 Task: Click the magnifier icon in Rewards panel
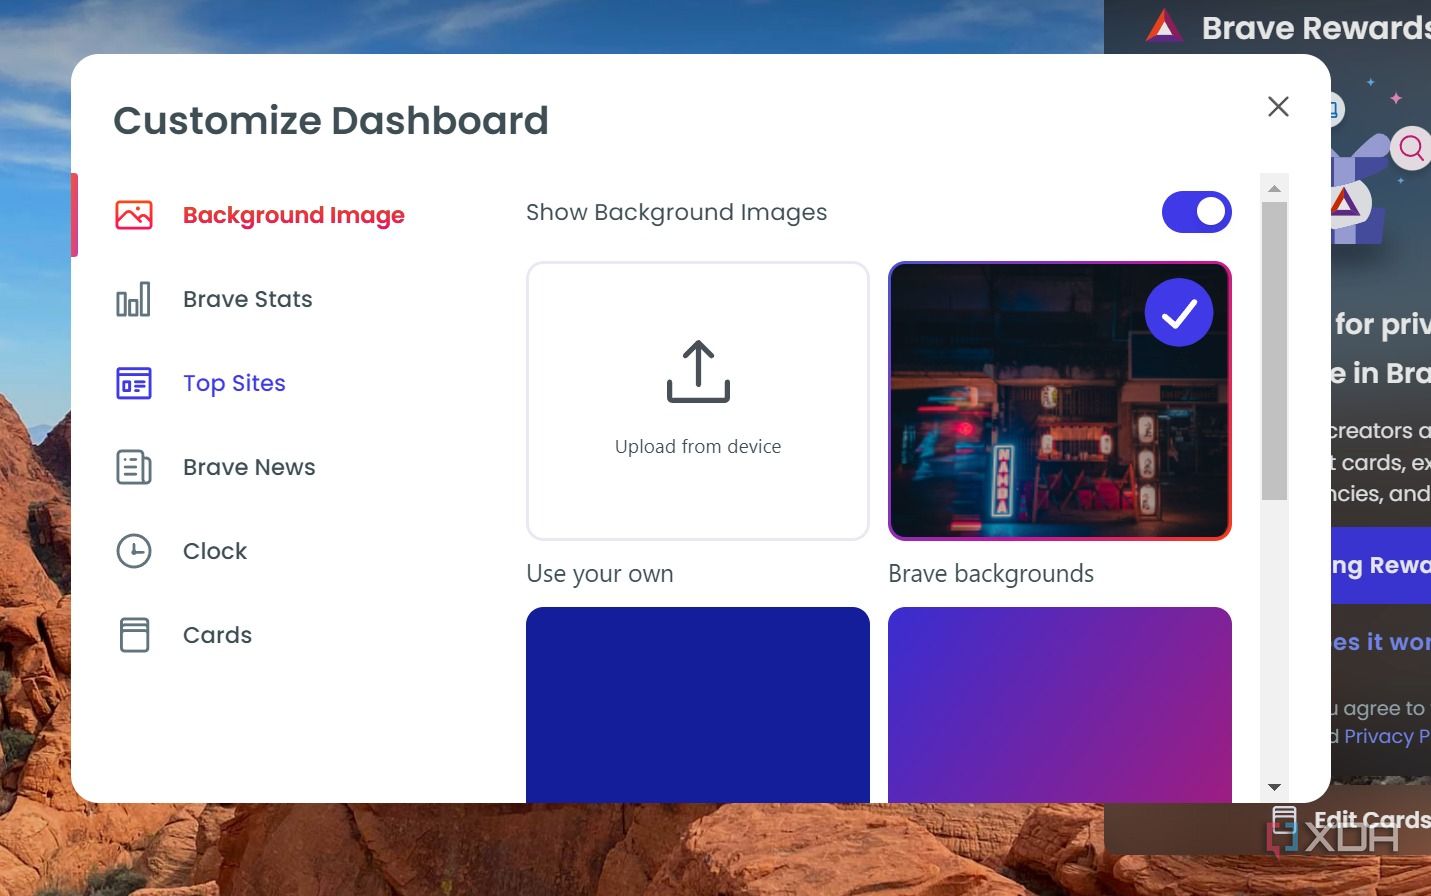pyautogui.click(x=1411, y=149)
